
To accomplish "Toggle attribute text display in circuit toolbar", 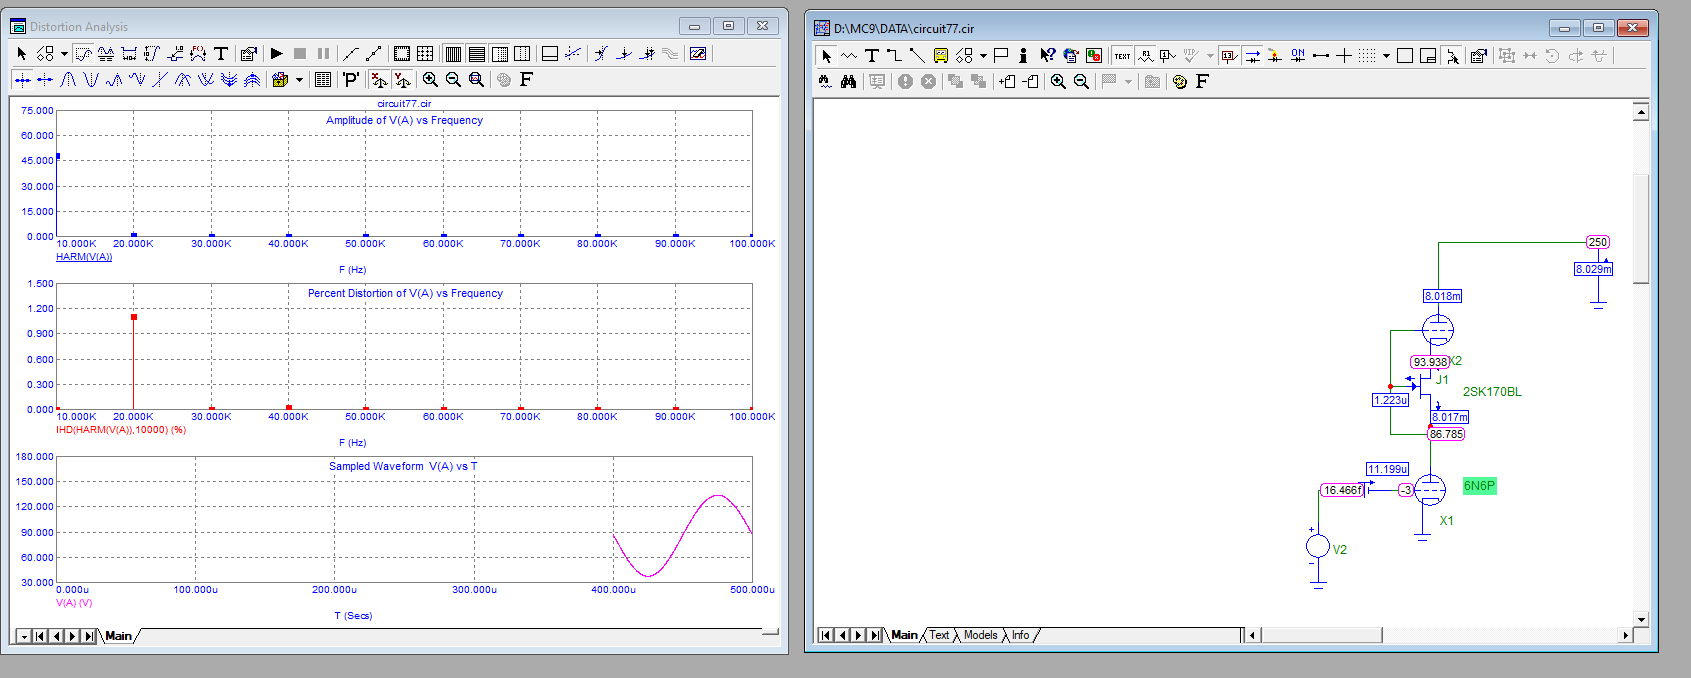I will point(1146,56).
